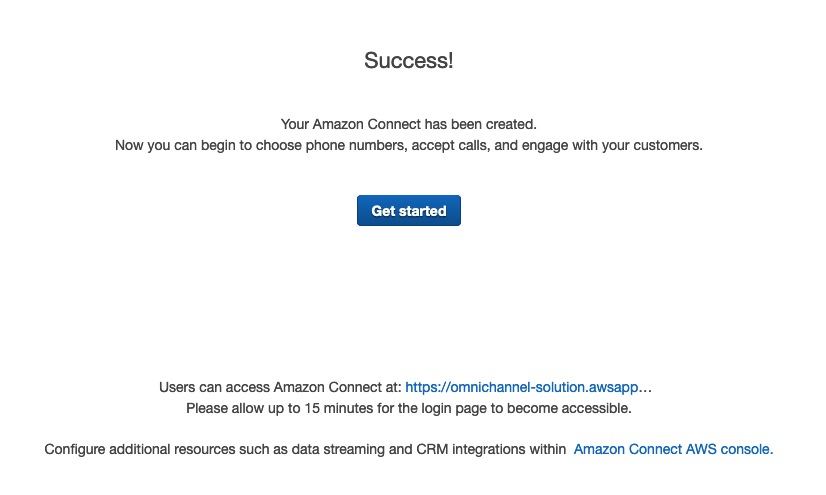Click the word 'within' before the console link
The image size is (826, 495).
pyautogui.click(x=548, y=449)
